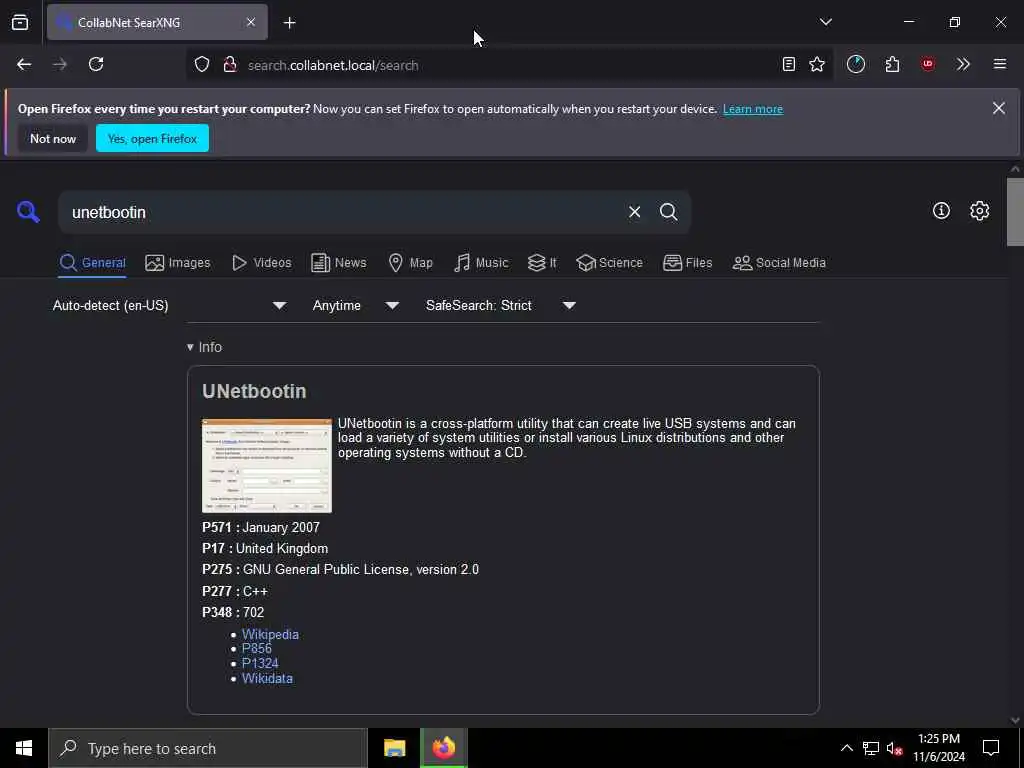
Task: Close the CollabNet SearXNG tab
Action: tap(251, 22)
